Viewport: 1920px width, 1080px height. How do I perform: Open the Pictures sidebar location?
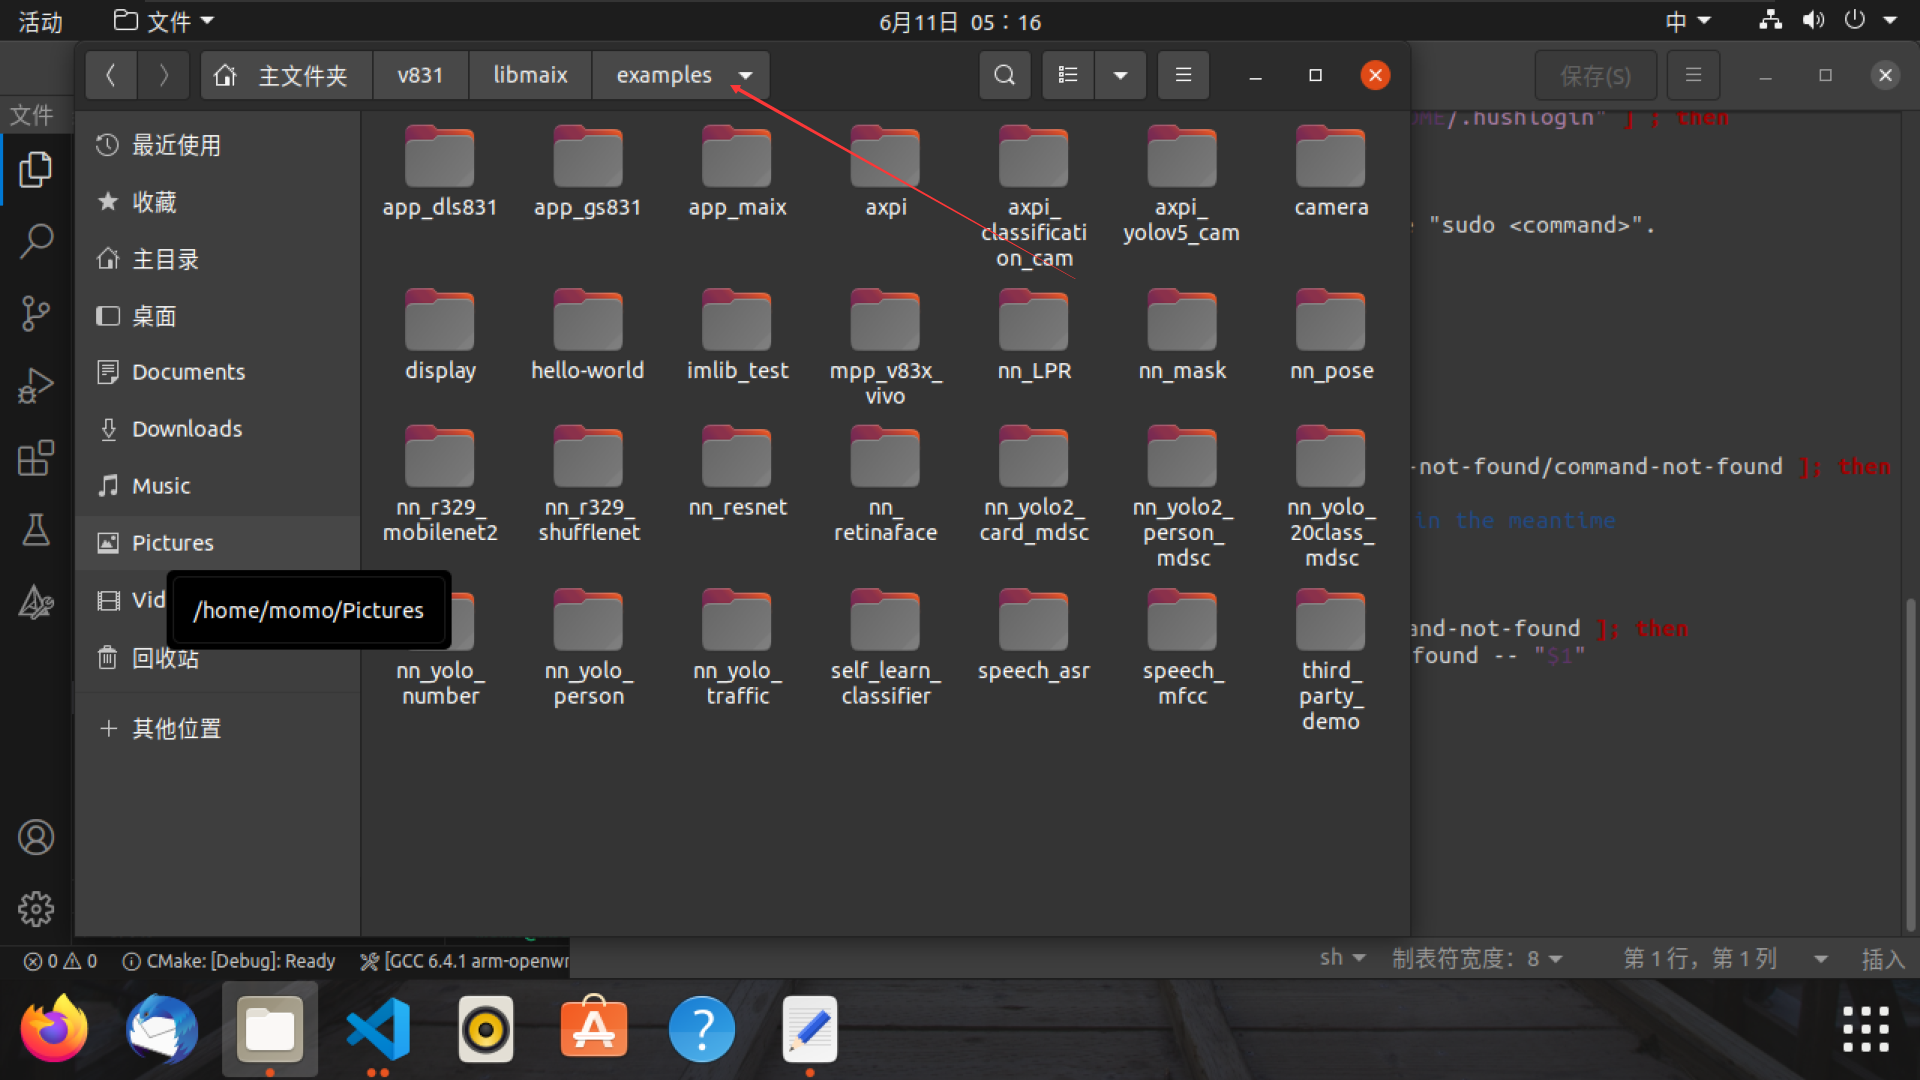tap(173, 543)
